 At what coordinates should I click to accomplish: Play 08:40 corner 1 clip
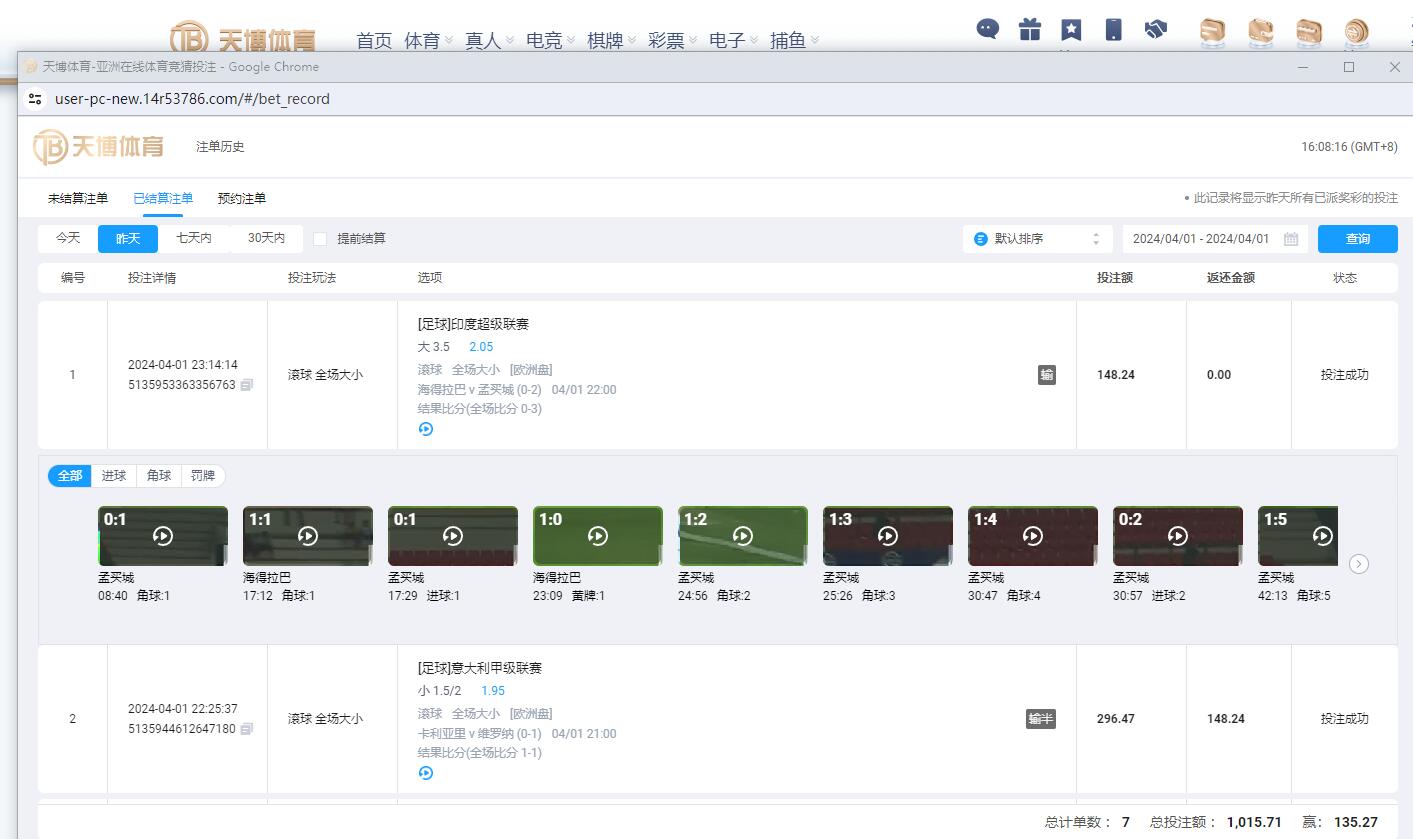pos(163,536)
